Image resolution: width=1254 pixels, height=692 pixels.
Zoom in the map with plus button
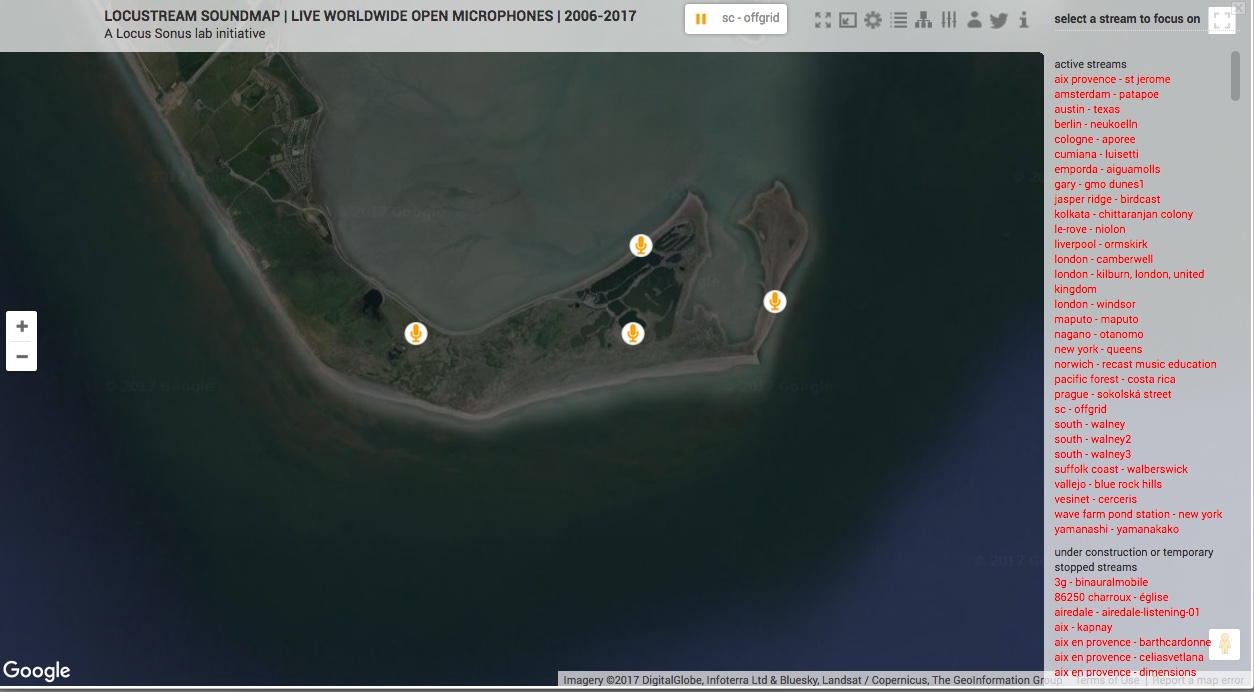pos(22,326)
